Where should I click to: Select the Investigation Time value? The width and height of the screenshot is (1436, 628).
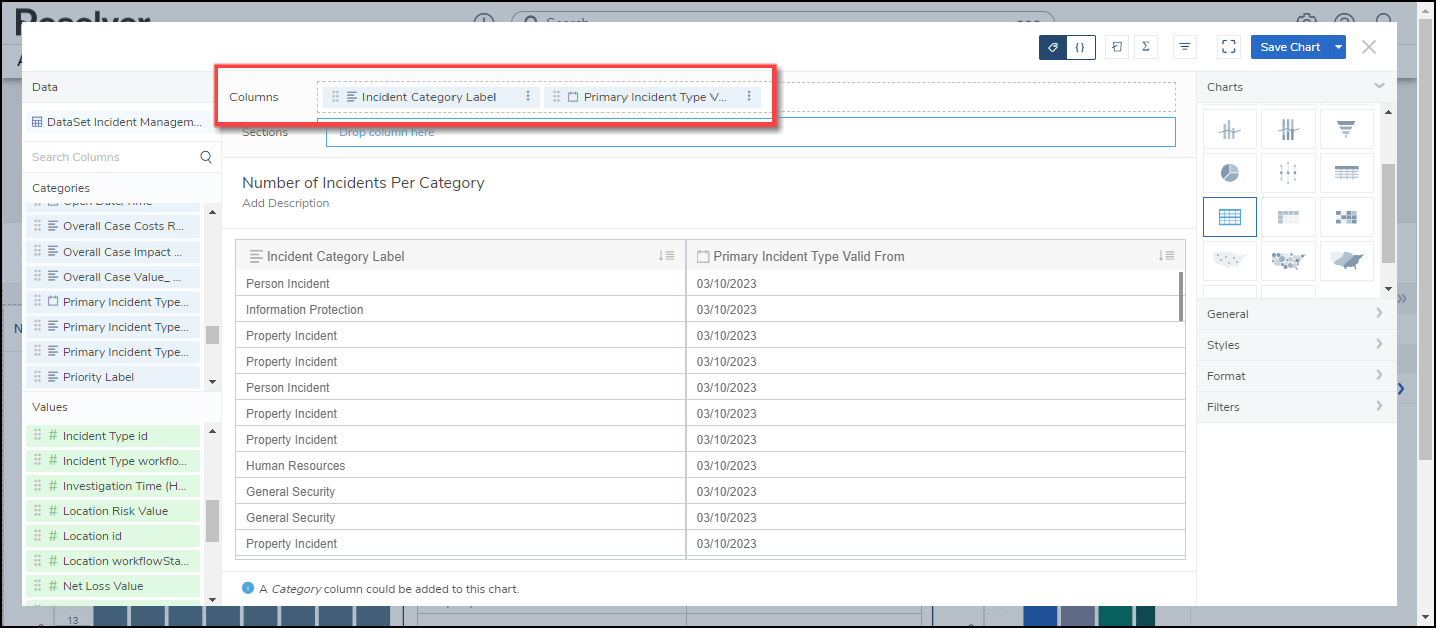tap(114, 486)
